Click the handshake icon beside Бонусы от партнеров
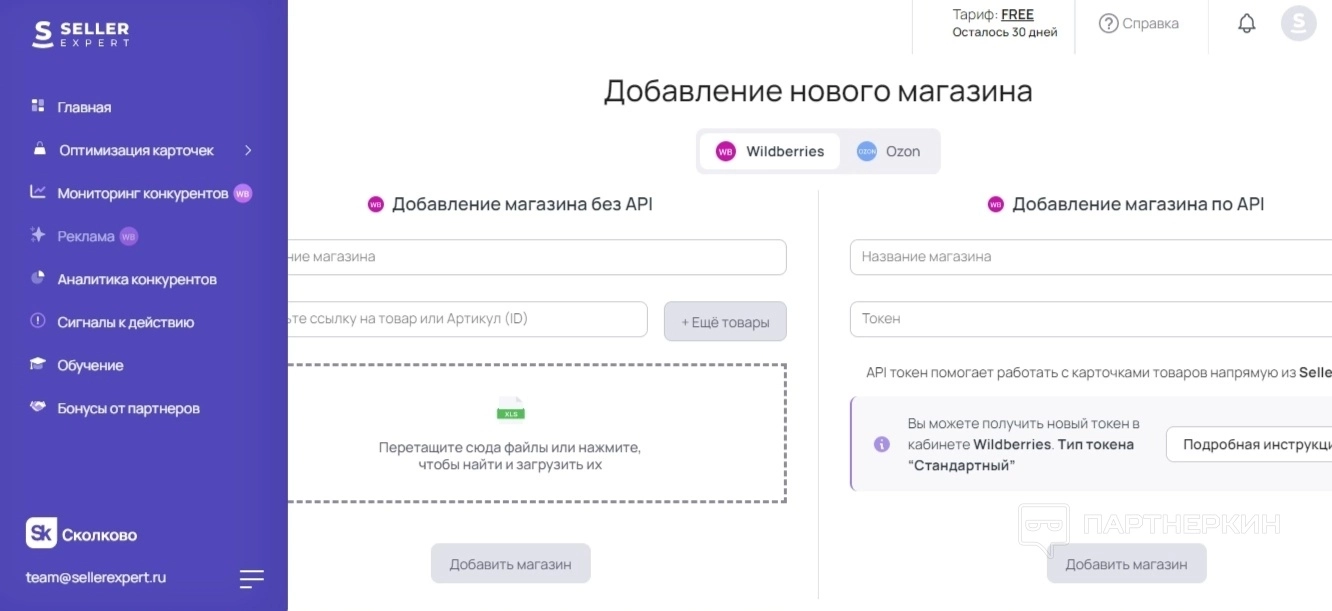Image resolution: width=1332 pixels, height=611 pixels. click(38, 407)
